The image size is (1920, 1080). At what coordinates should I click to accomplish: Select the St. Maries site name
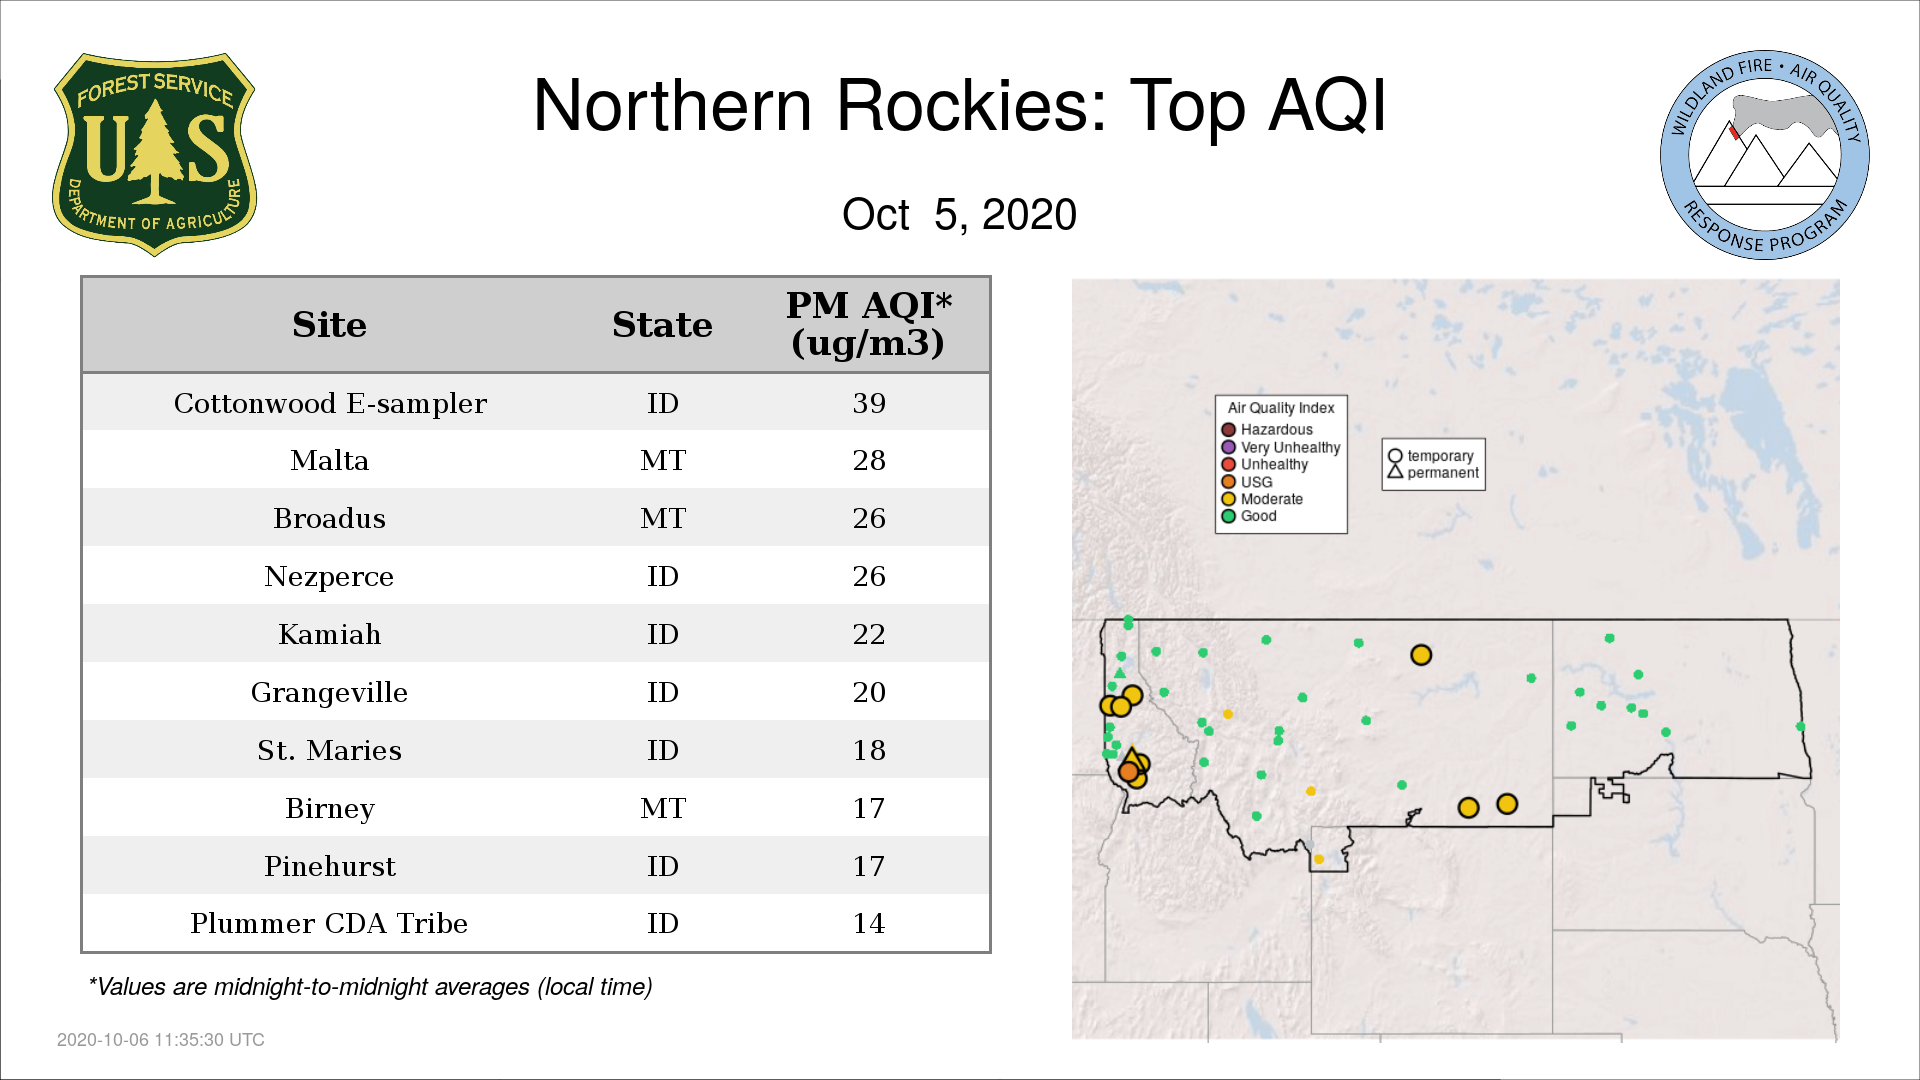pyautogui.click(x=330, y=750)
